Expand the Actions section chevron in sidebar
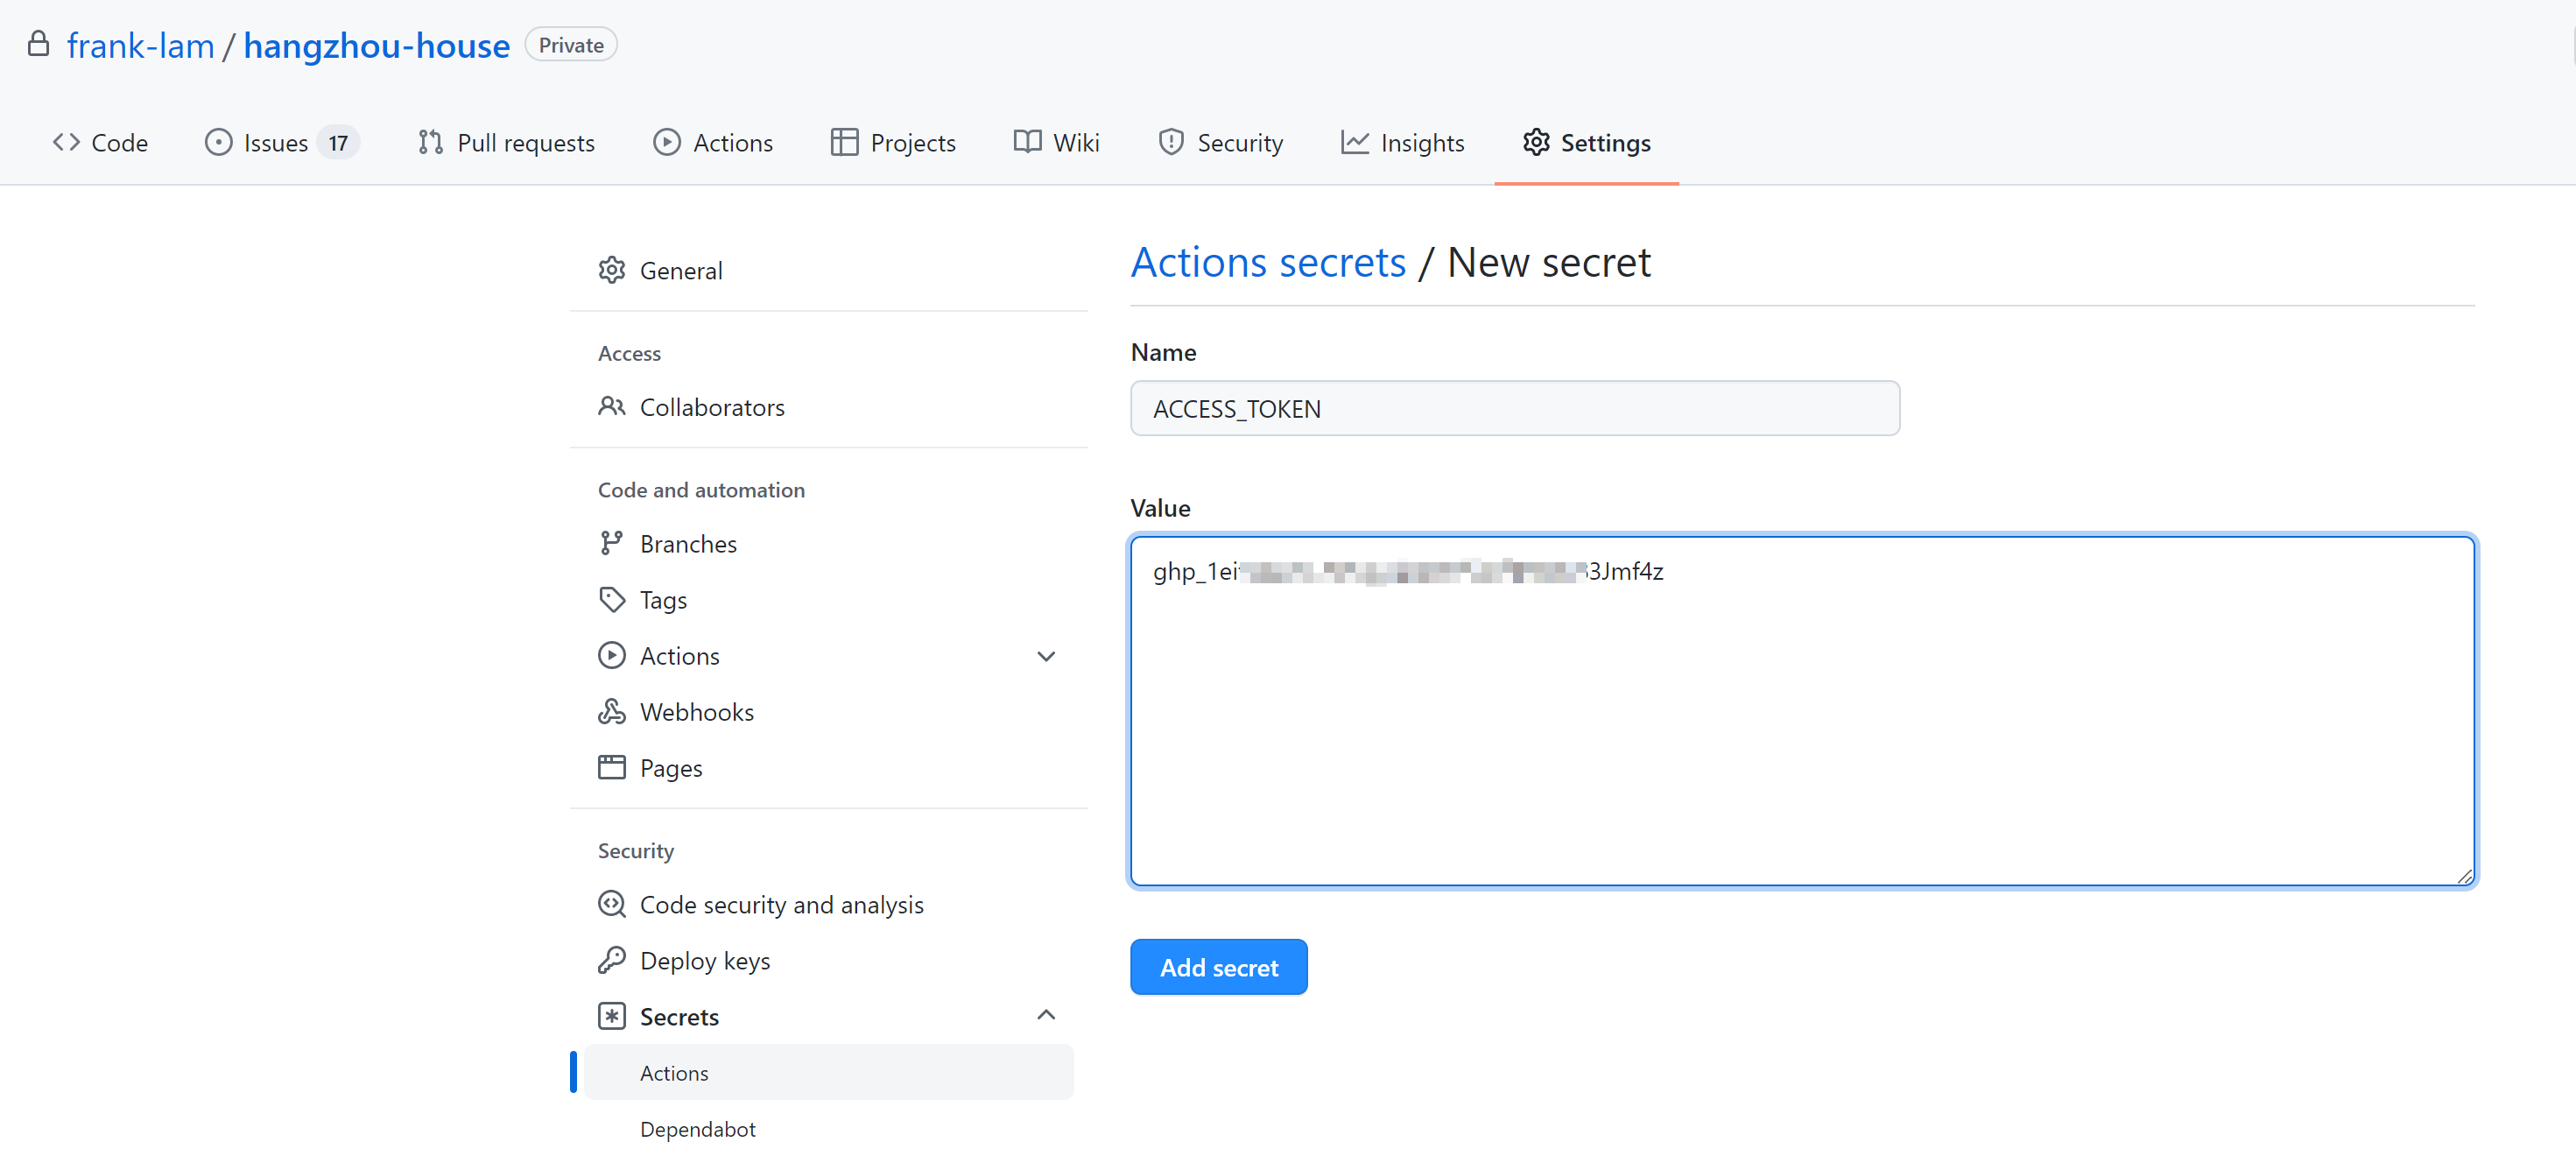Viewport: 2576px width, 1156px height. click(1046, 656)
